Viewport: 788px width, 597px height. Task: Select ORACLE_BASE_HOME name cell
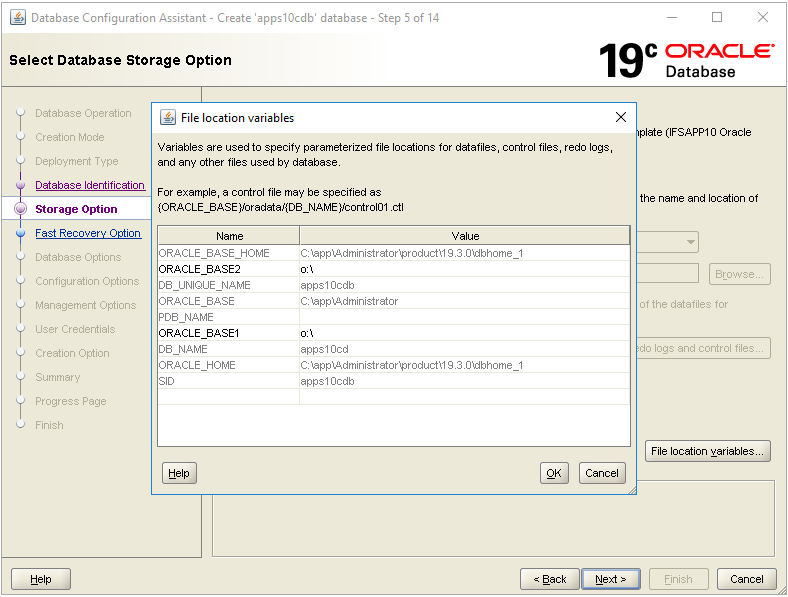coord(229,253)
